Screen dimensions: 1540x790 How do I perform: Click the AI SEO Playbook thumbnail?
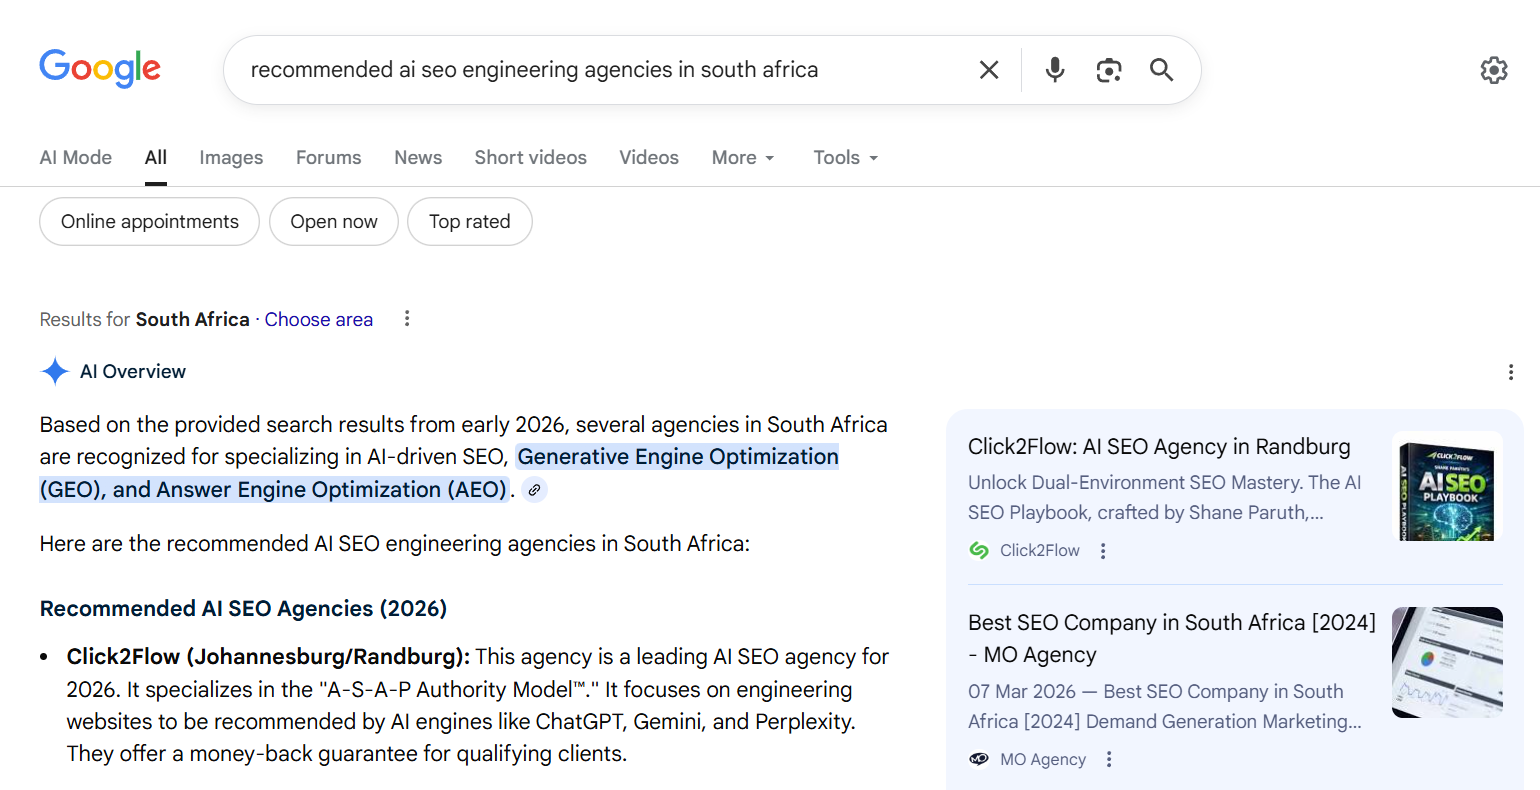[x=1447, y=487]
